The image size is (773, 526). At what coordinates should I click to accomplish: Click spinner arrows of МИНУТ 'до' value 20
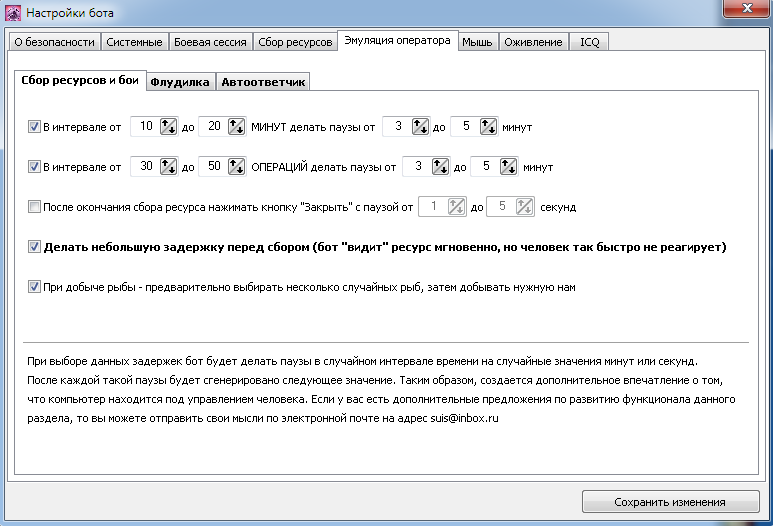pyautogui.click(x=236, y=127)
